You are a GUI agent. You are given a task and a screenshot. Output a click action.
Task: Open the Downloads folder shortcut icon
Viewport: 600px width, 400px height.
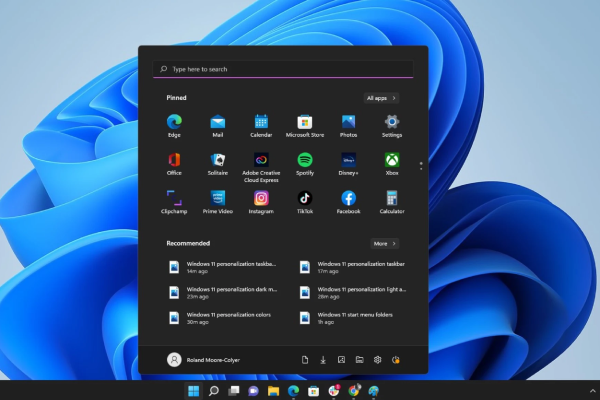click(323, 360)
